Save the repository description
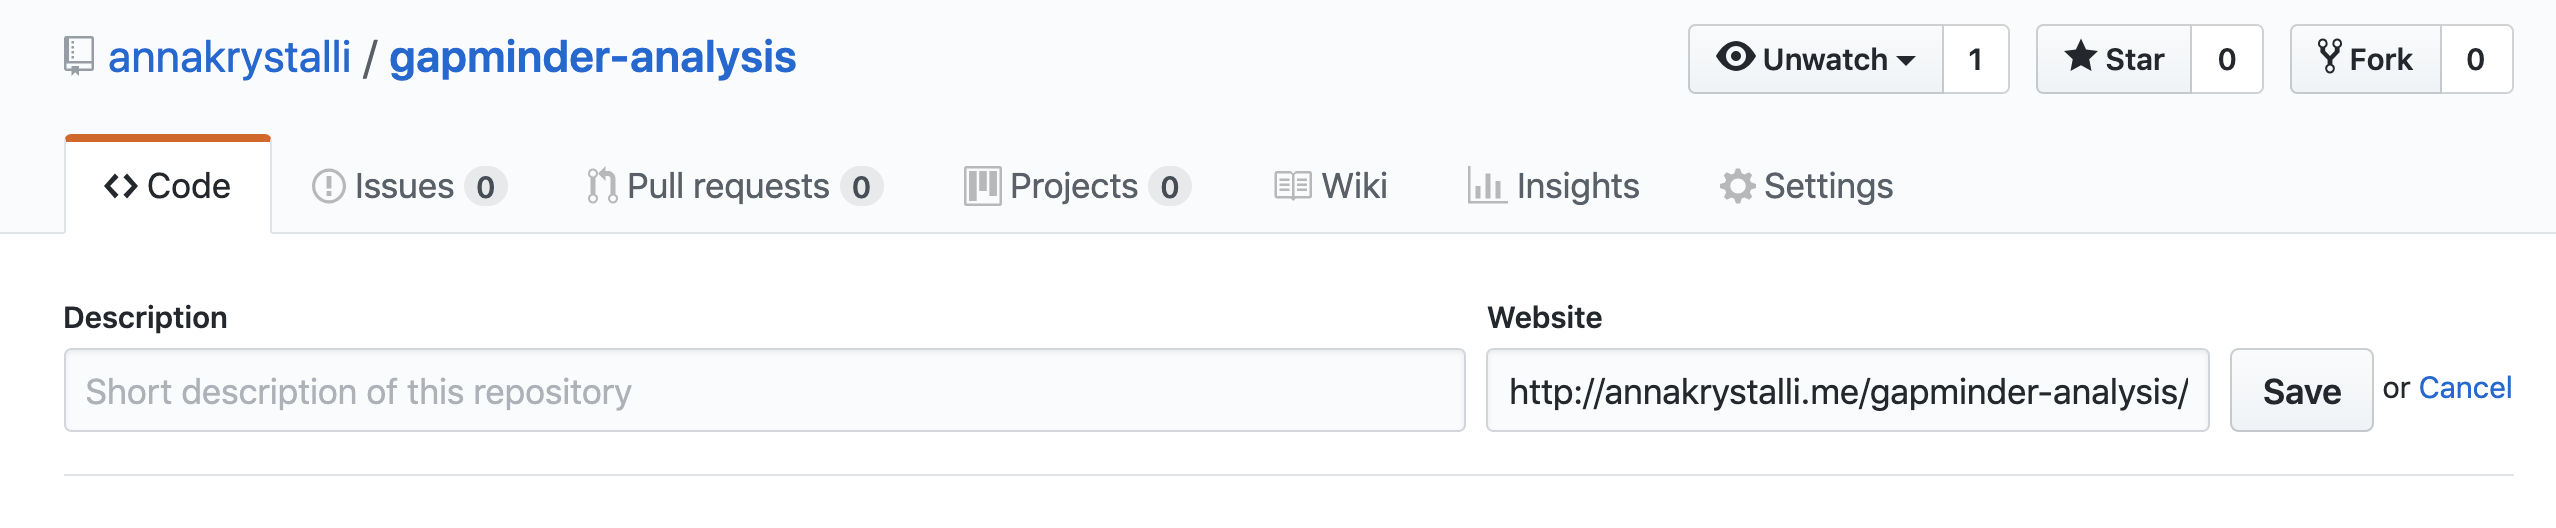Screen dimensions: 2556x528 (2301, 390)
